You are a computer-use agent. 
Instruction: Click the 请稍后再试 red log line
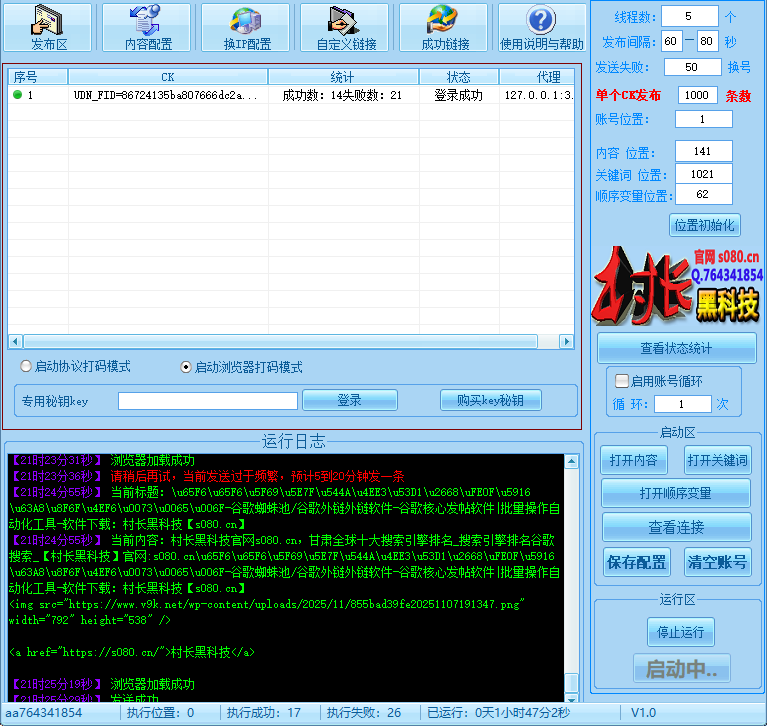(x=257, y=476)
